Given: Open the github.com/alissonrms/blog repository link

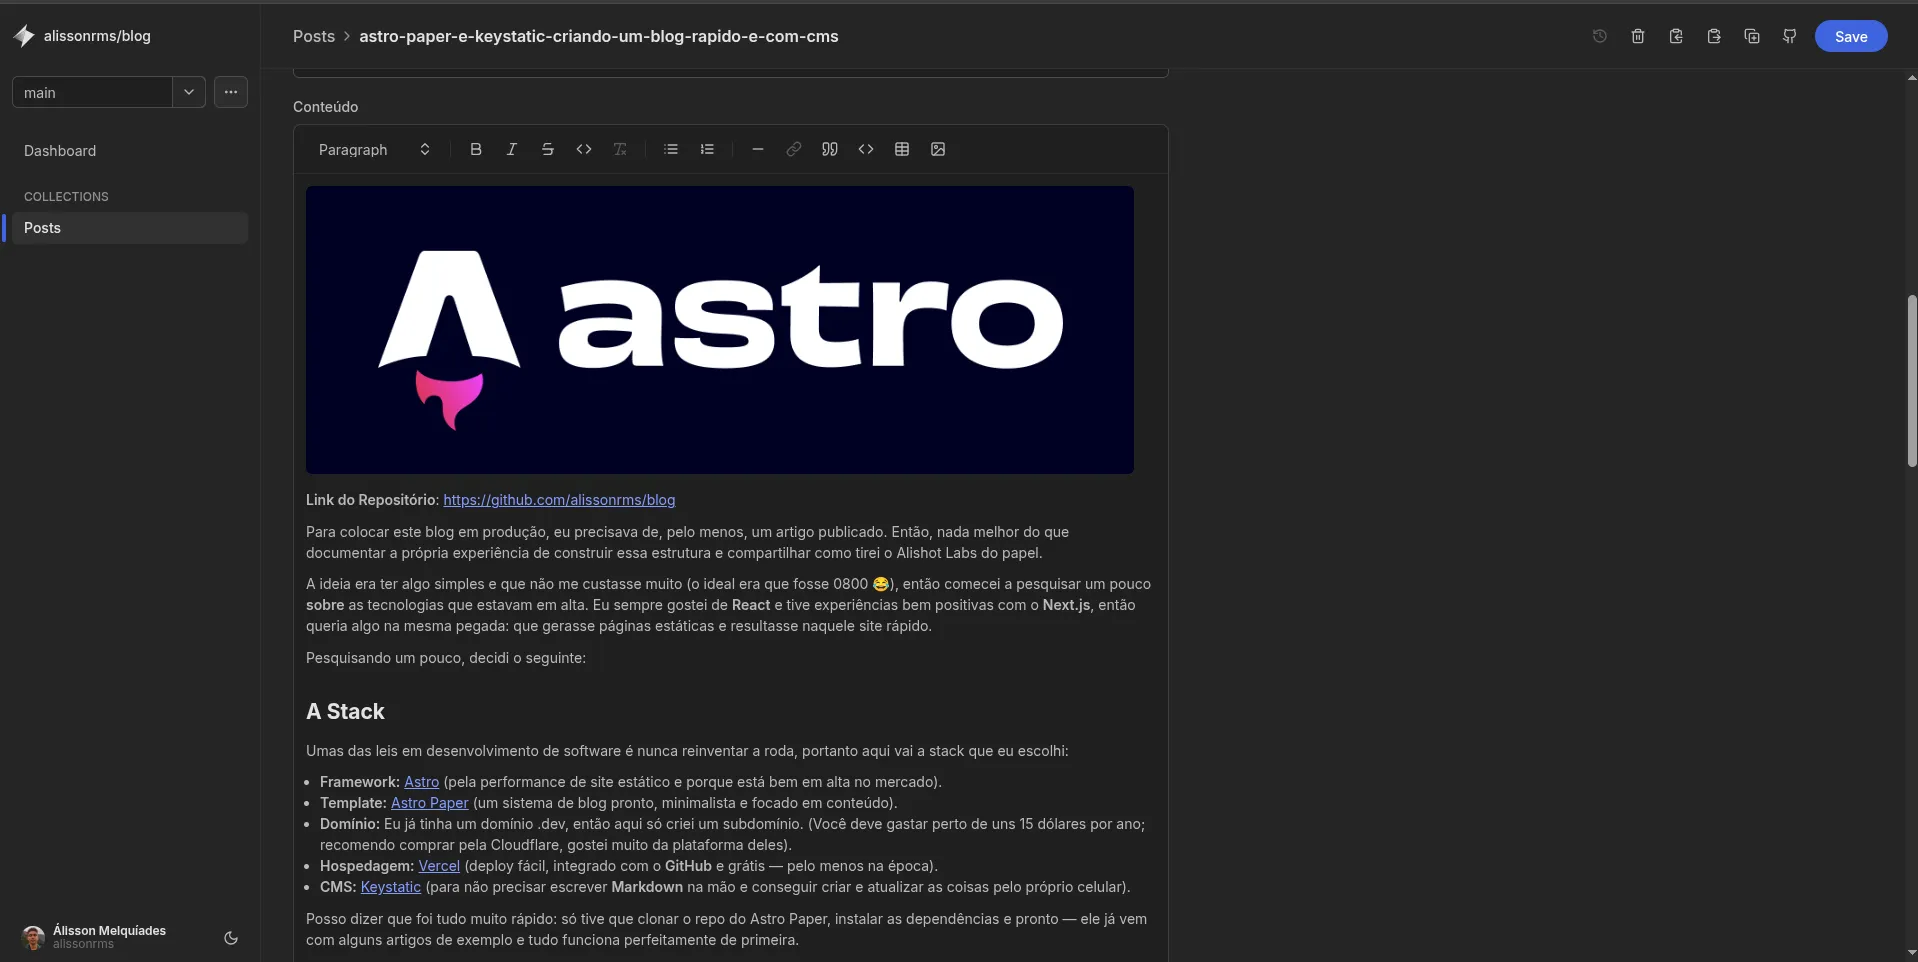Looking at the screenshot, I should [x=559, y=500].
